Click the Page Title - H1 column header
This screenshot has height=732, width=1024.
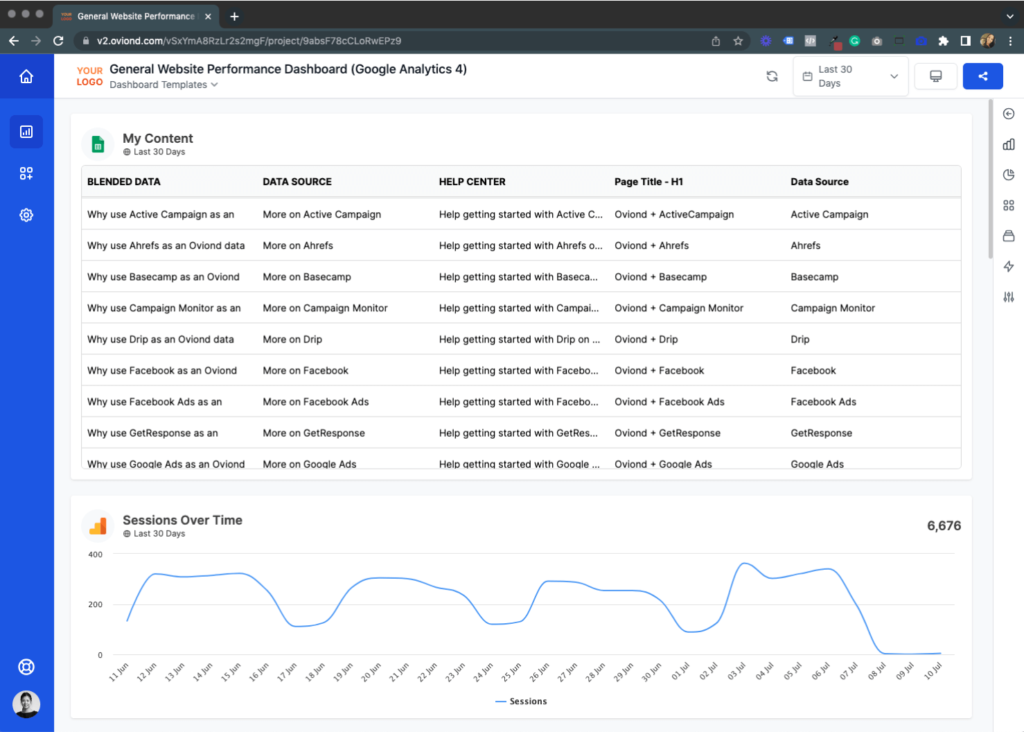[x=648, y=182]
